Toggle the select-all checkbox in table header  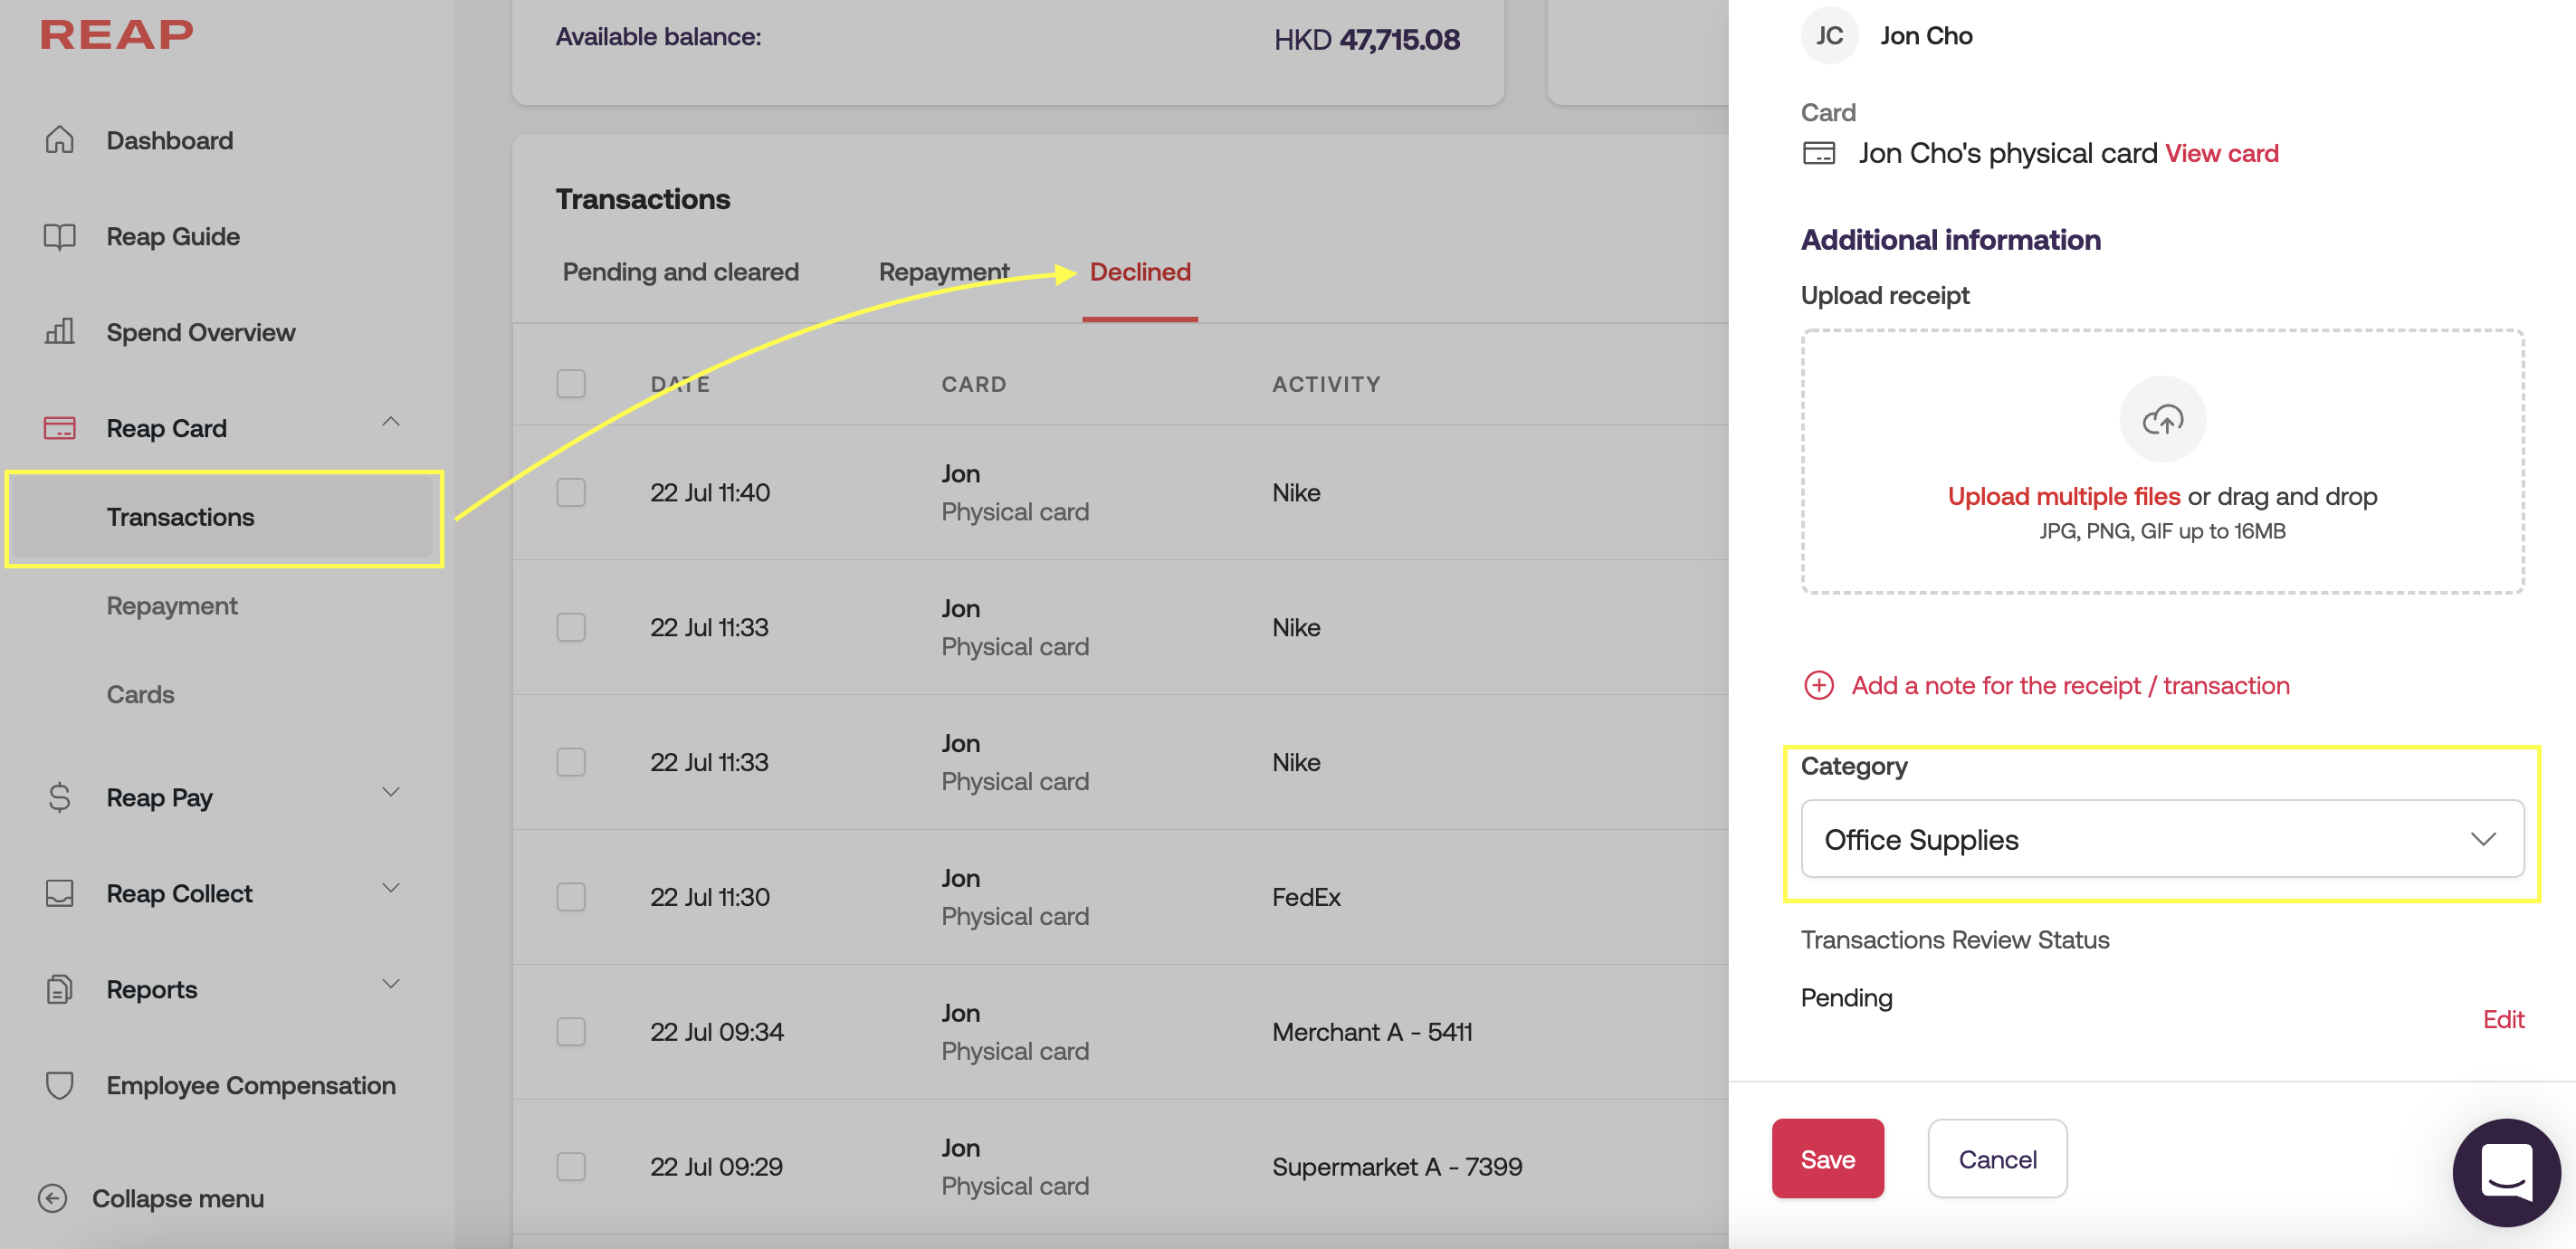click(571, 384)
